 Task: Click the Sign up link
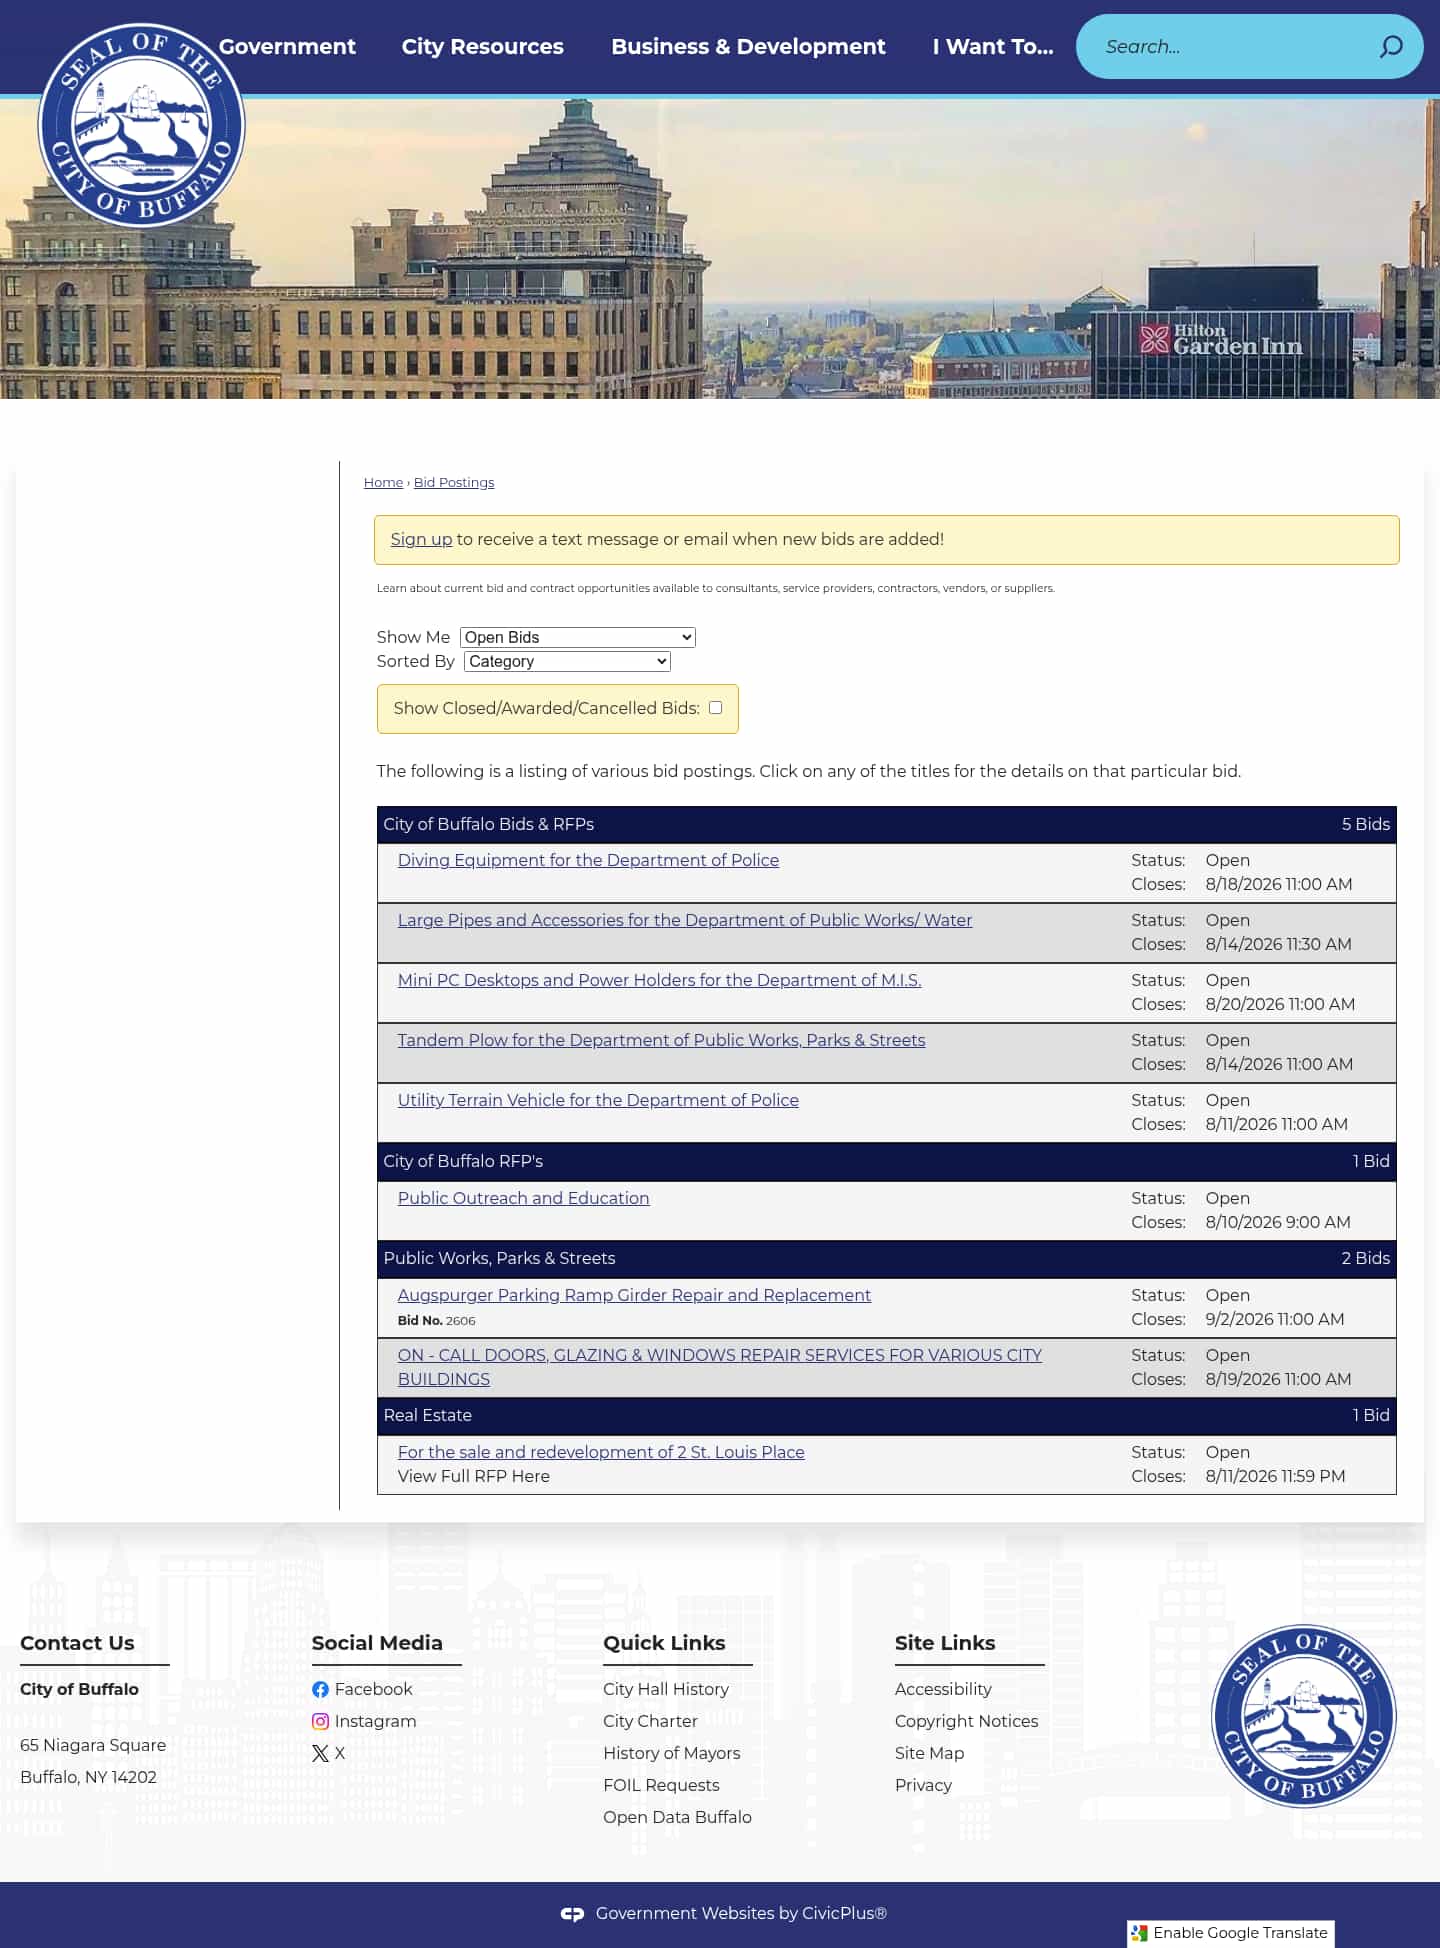tap(421, 539)
